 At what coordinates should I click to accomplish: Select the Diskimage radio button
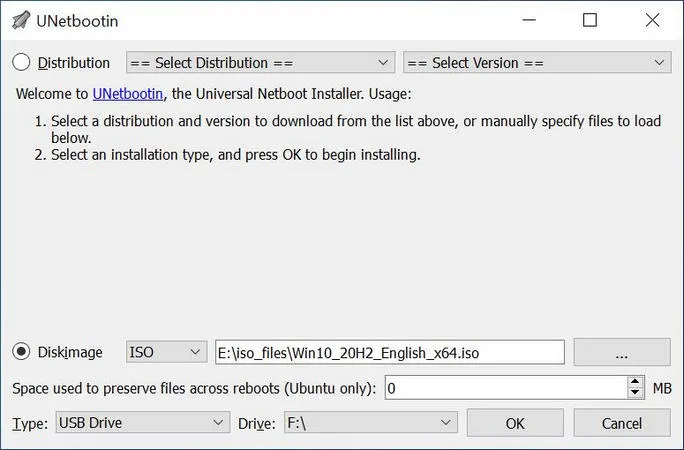point(22,352)
